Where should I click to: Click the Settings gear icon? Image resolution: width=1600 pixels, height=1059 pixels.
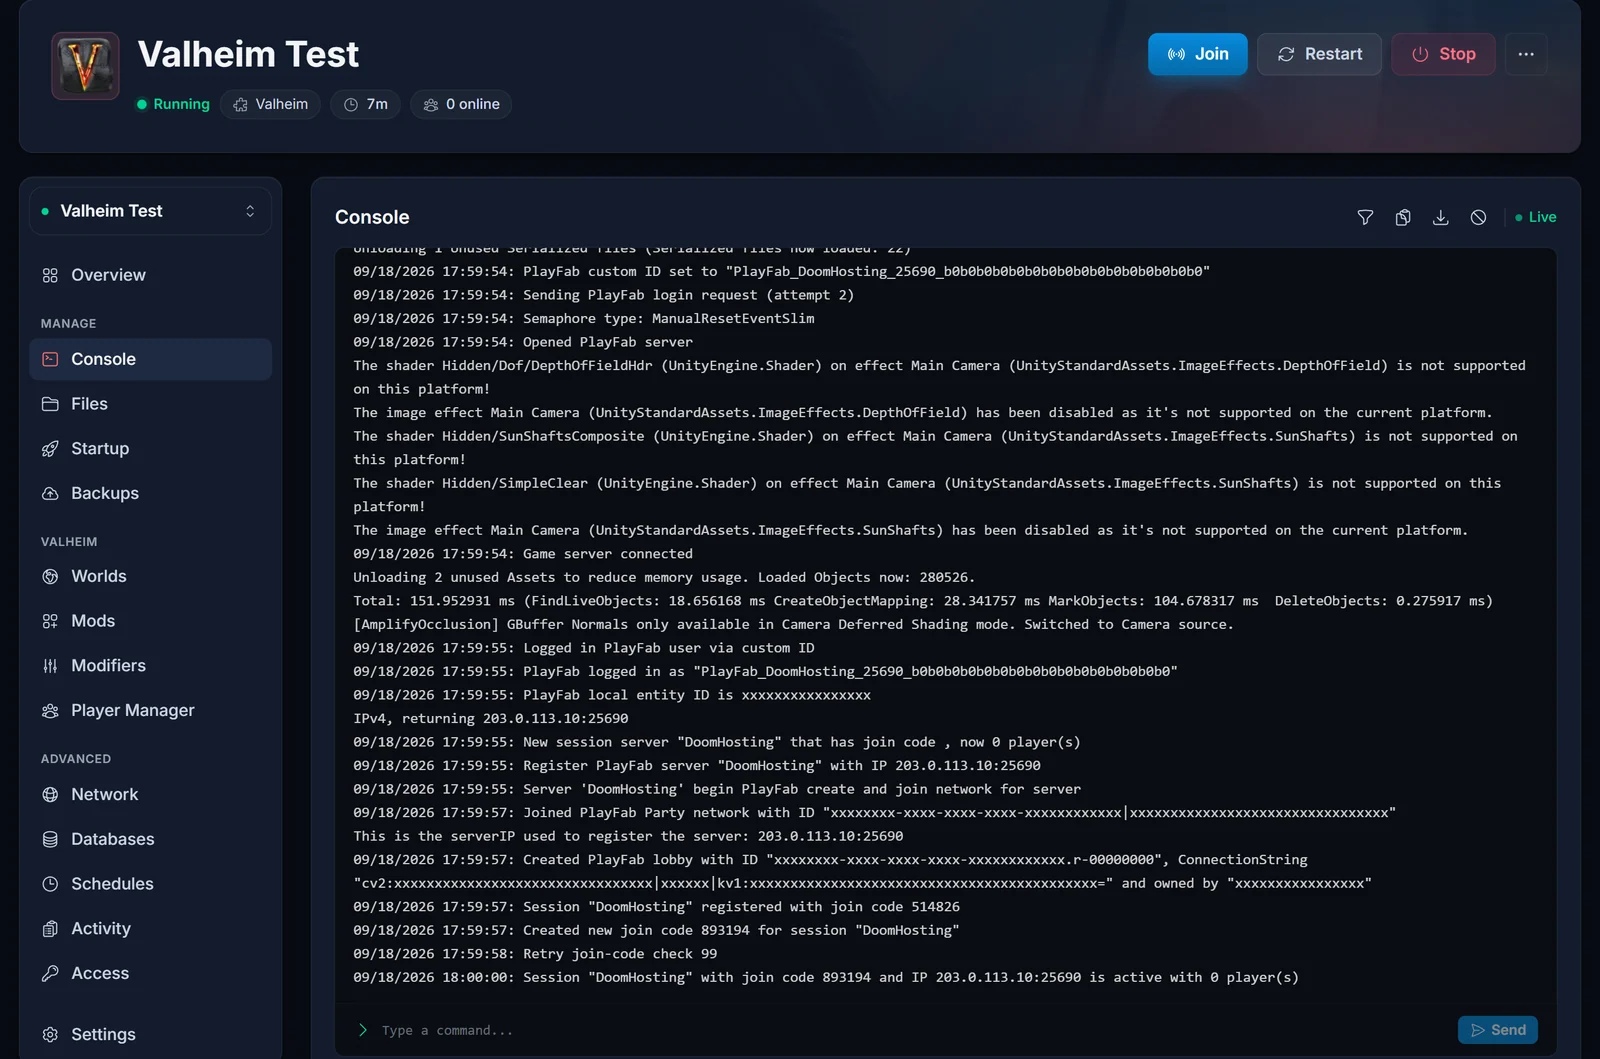tap(50, 1034)
